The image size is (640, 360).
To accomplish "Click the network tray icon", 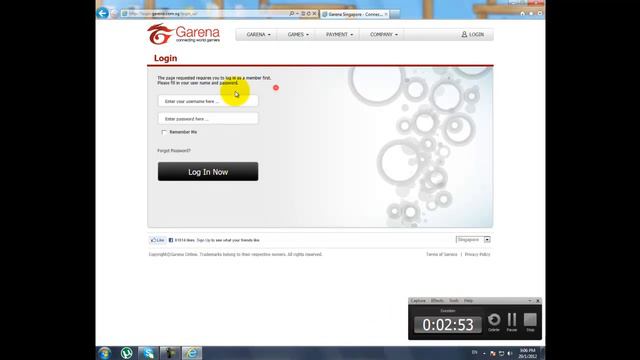I will (501, 353).
